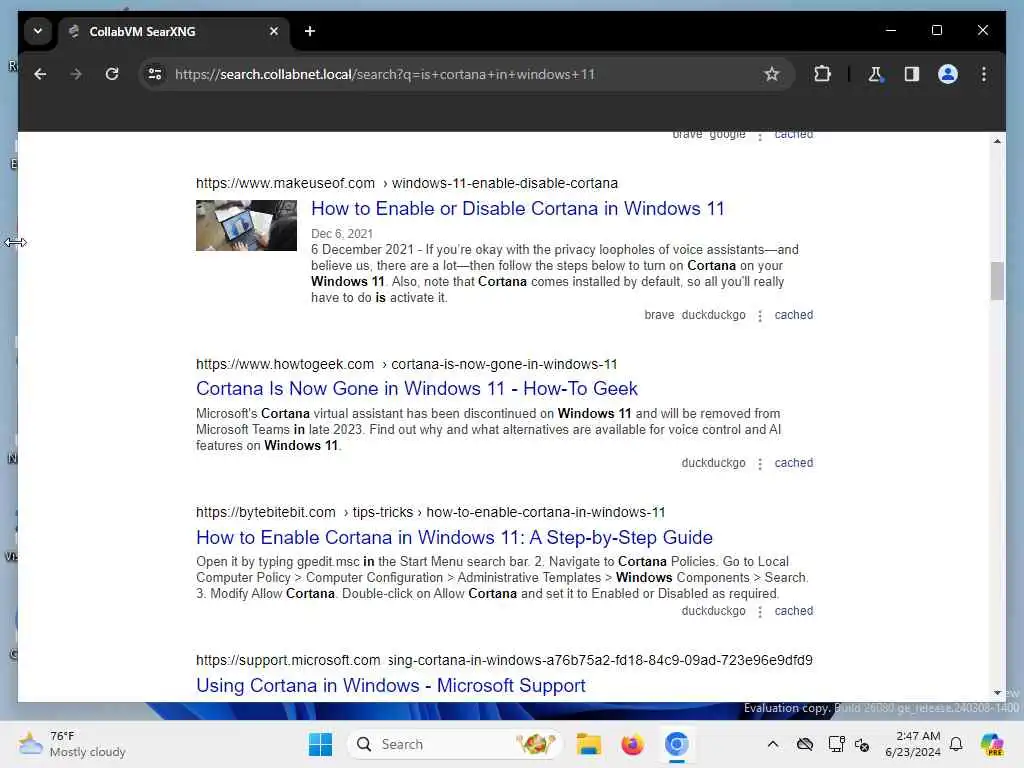The image size is (1024, 768).
Task: Expand options dots for bytebitbit result
Action: 760,612
